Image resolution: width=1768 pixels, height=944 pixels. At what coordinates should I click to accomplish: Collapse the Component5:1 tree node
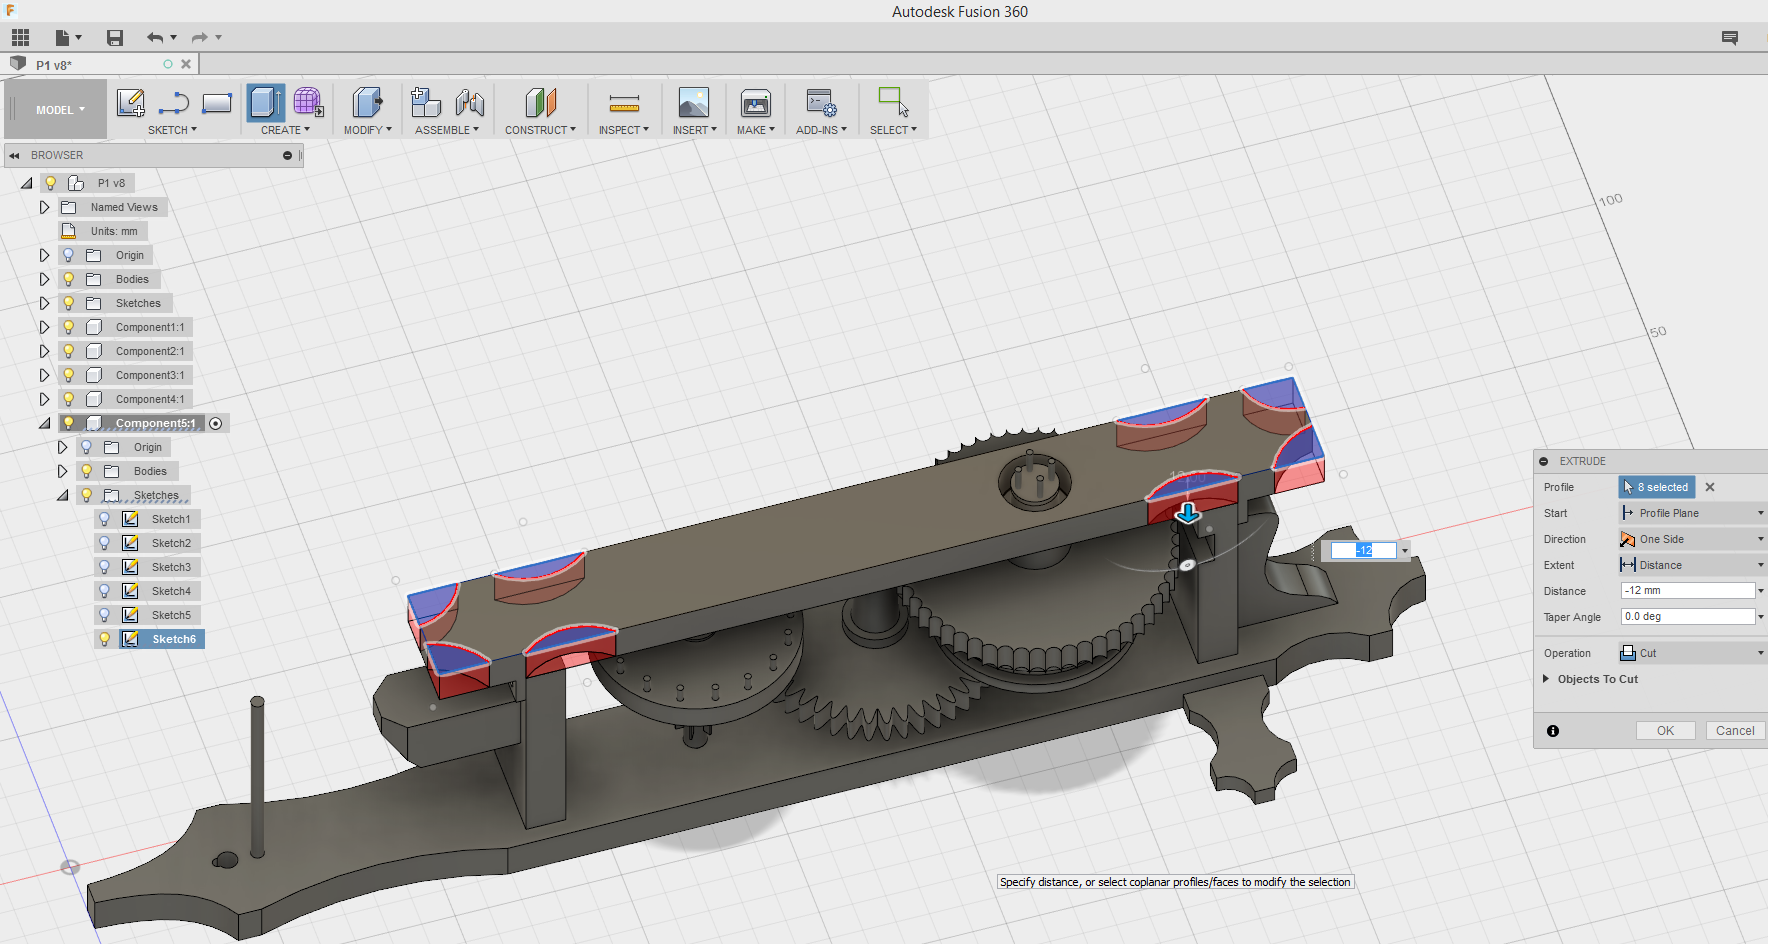[x=44, y=423]
